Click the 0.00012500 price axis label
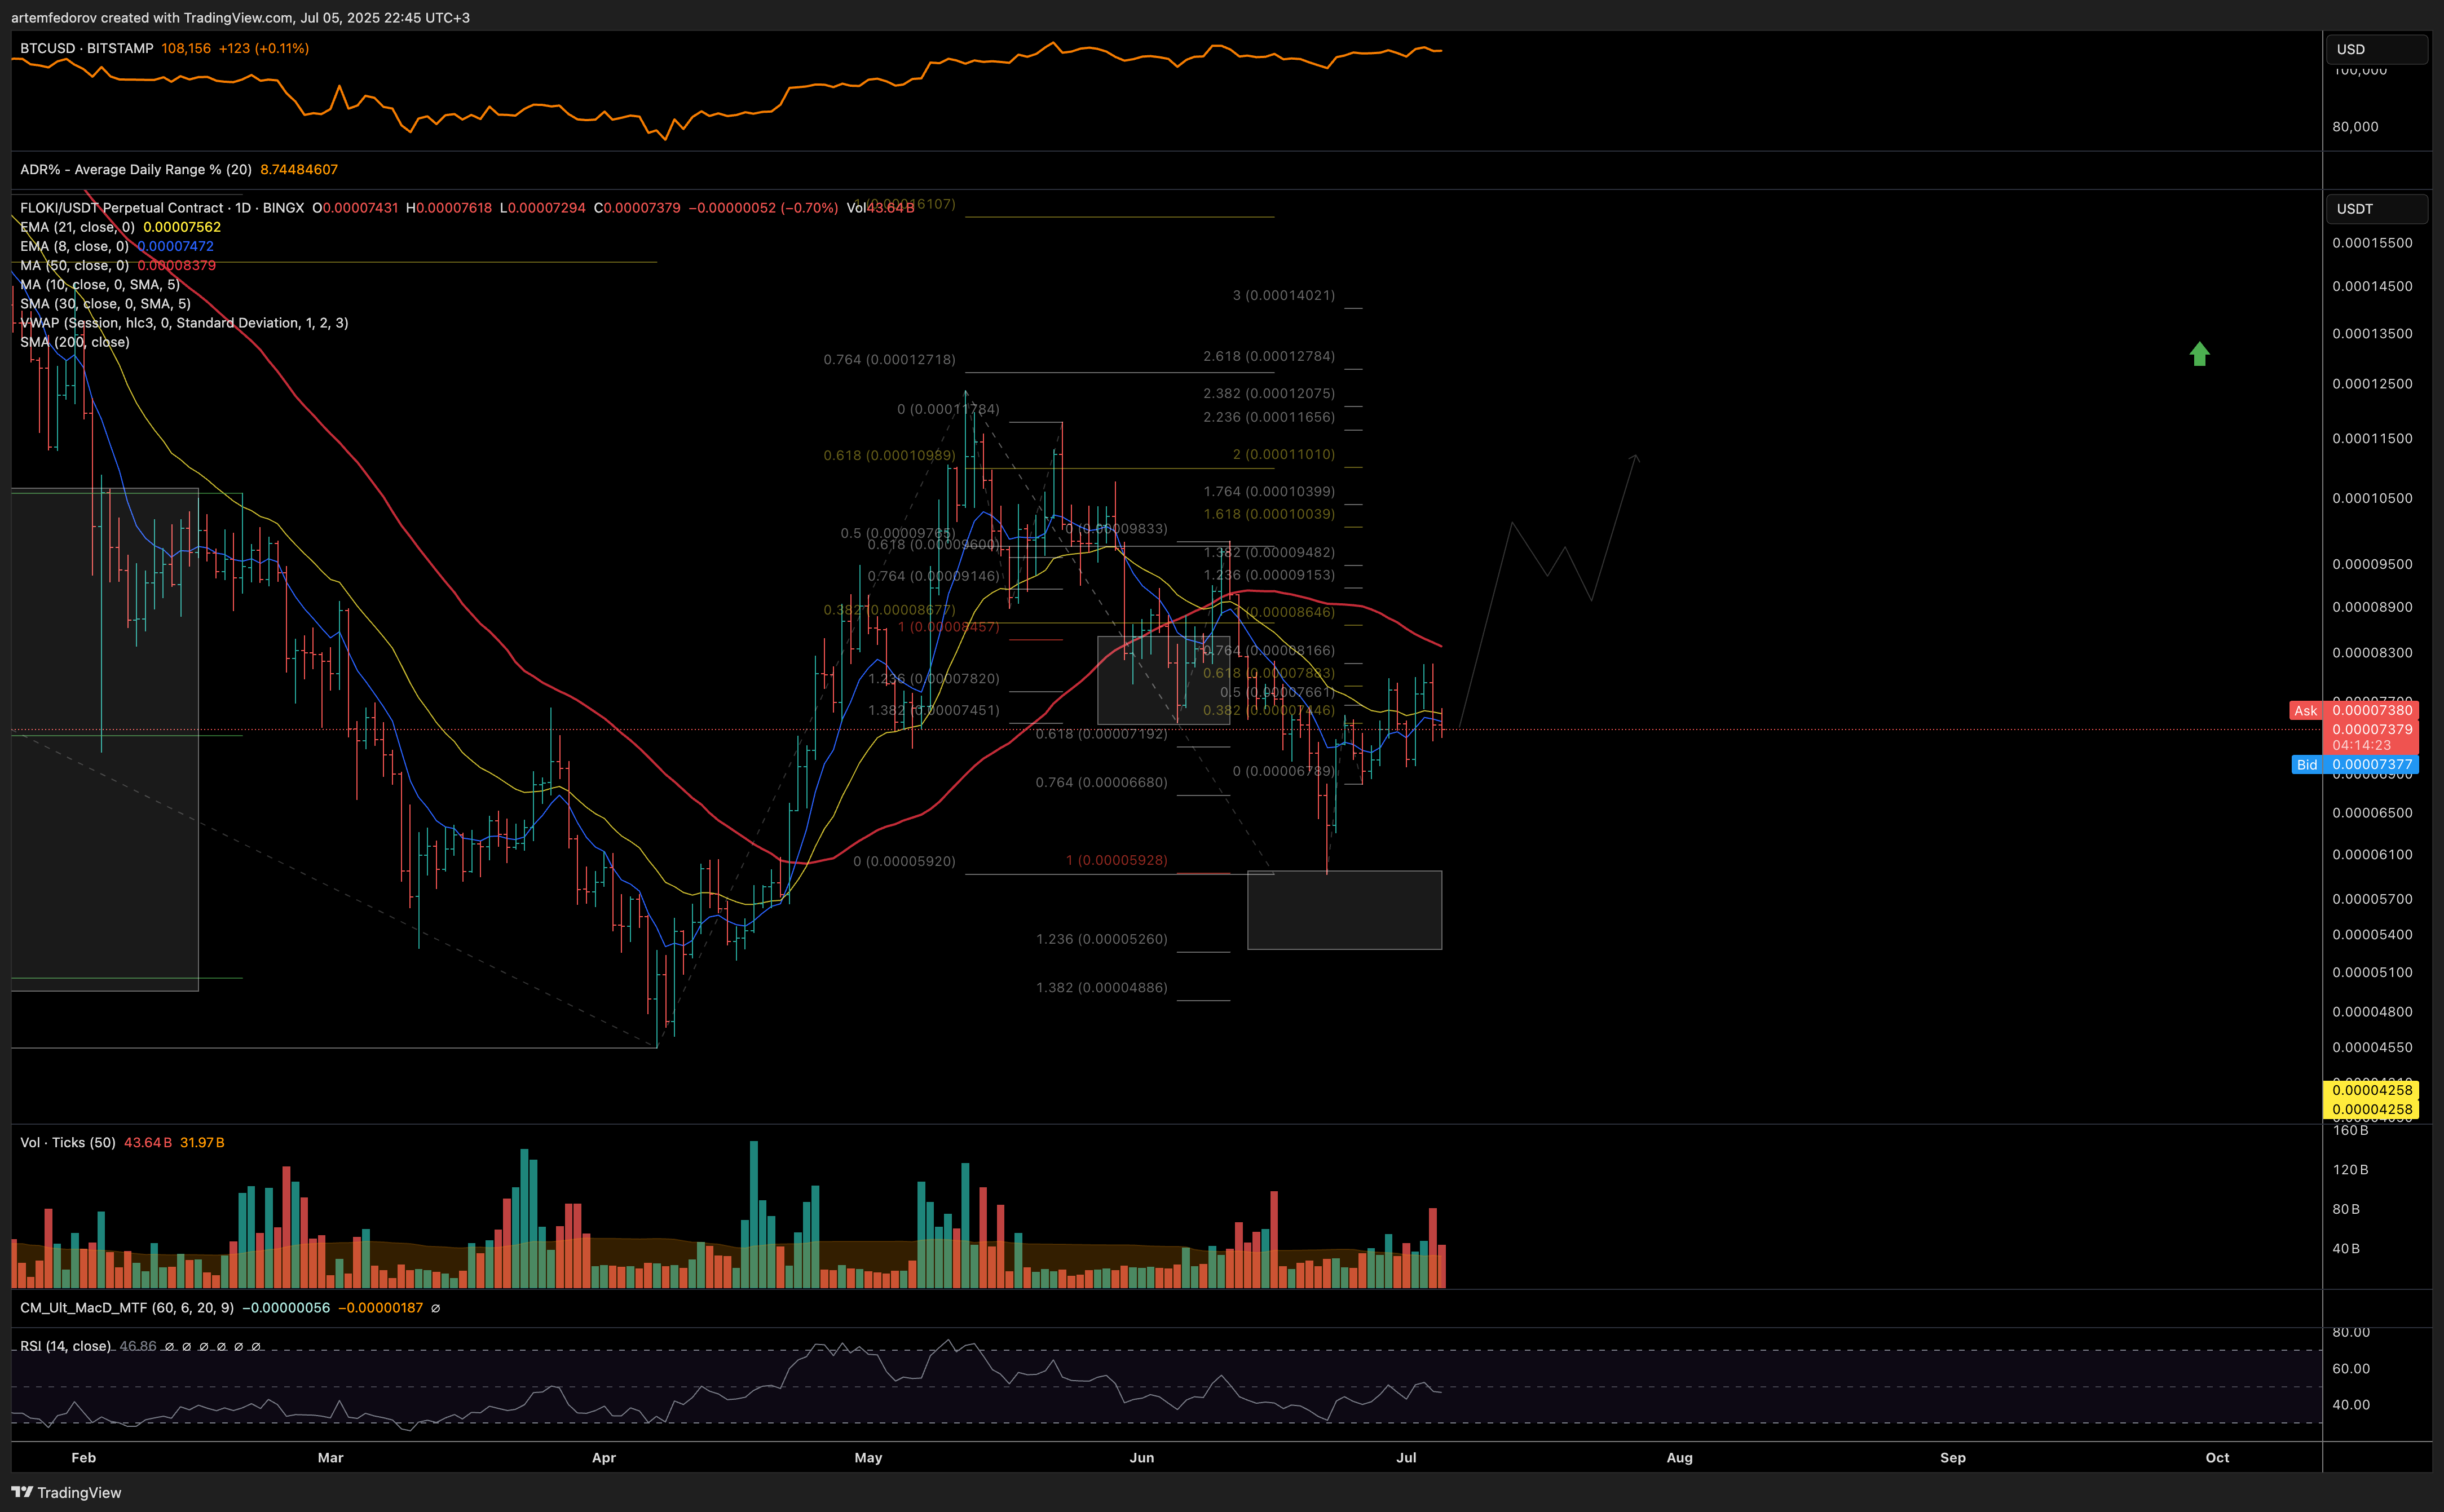This screenshot has width=2444, height=1512. [x=2372, y=385]
